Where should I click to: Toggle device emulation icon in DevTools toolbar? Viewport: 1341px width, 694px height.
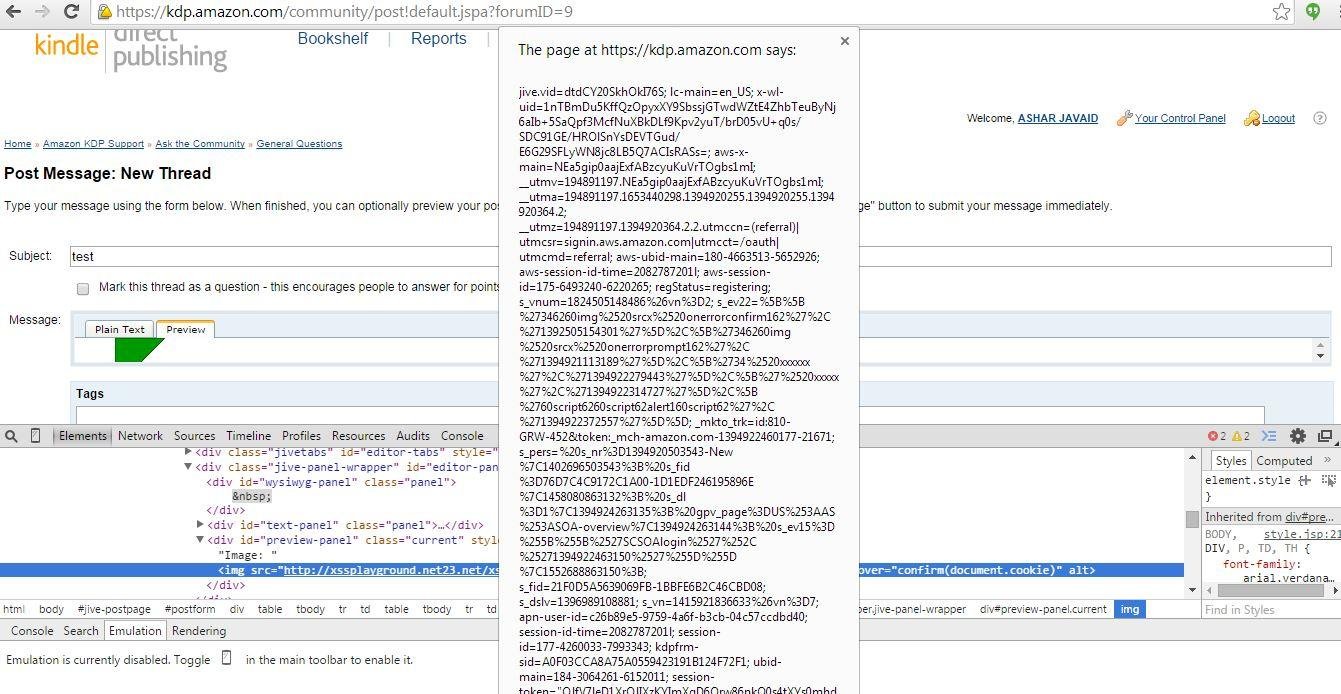(x=35, y=436)
